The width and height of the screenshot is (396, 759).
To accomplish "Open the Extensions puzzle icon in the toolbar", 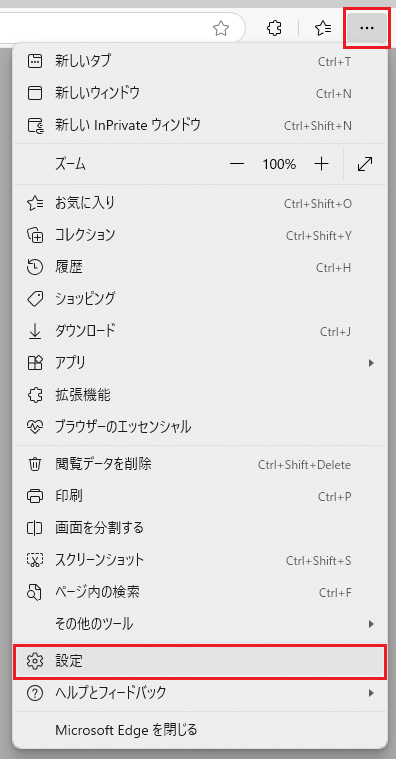I will [274, 29].
